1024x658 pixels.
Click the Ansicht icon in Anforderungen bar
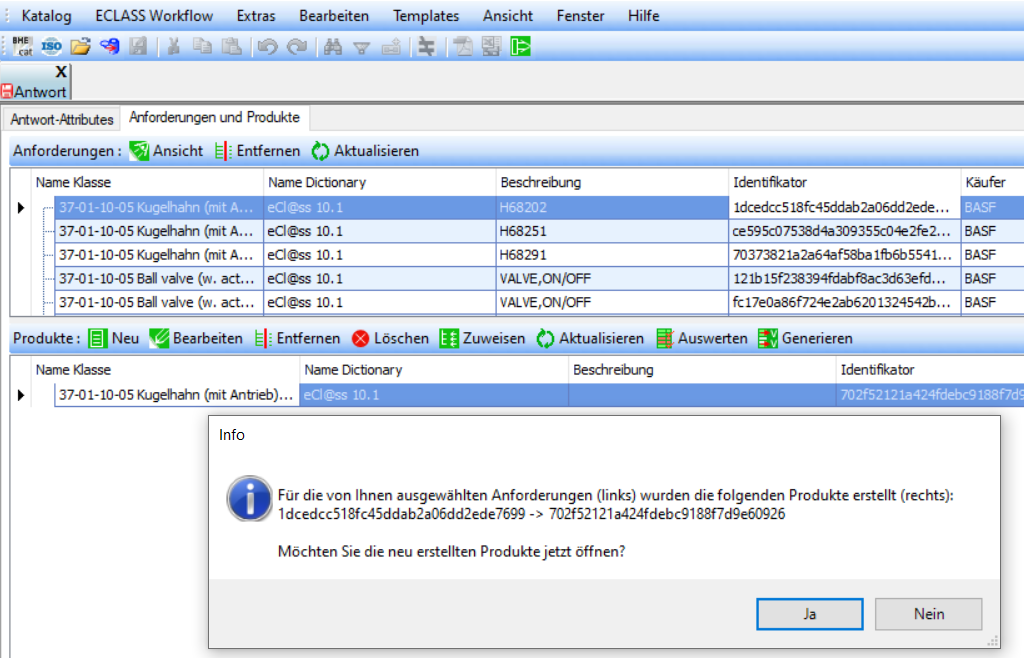[x=140, y=151]
